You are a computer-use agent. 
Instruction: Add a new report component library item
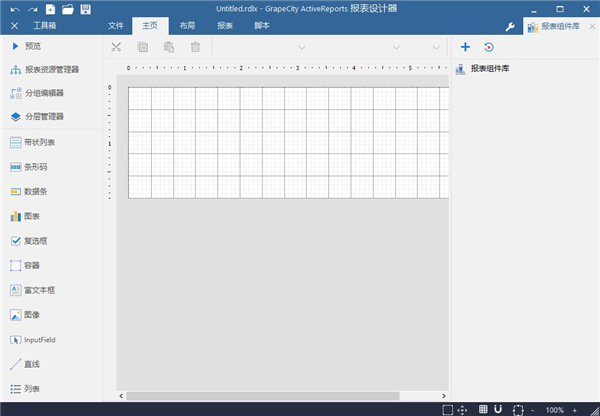click(x=465, y=47)
